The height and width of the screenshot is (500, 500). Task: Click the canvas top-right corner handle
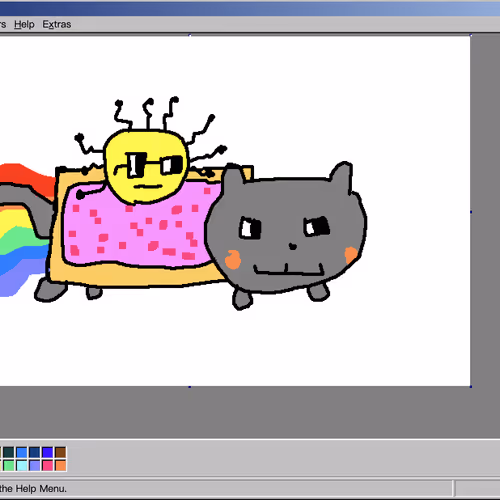coord(471,35)
